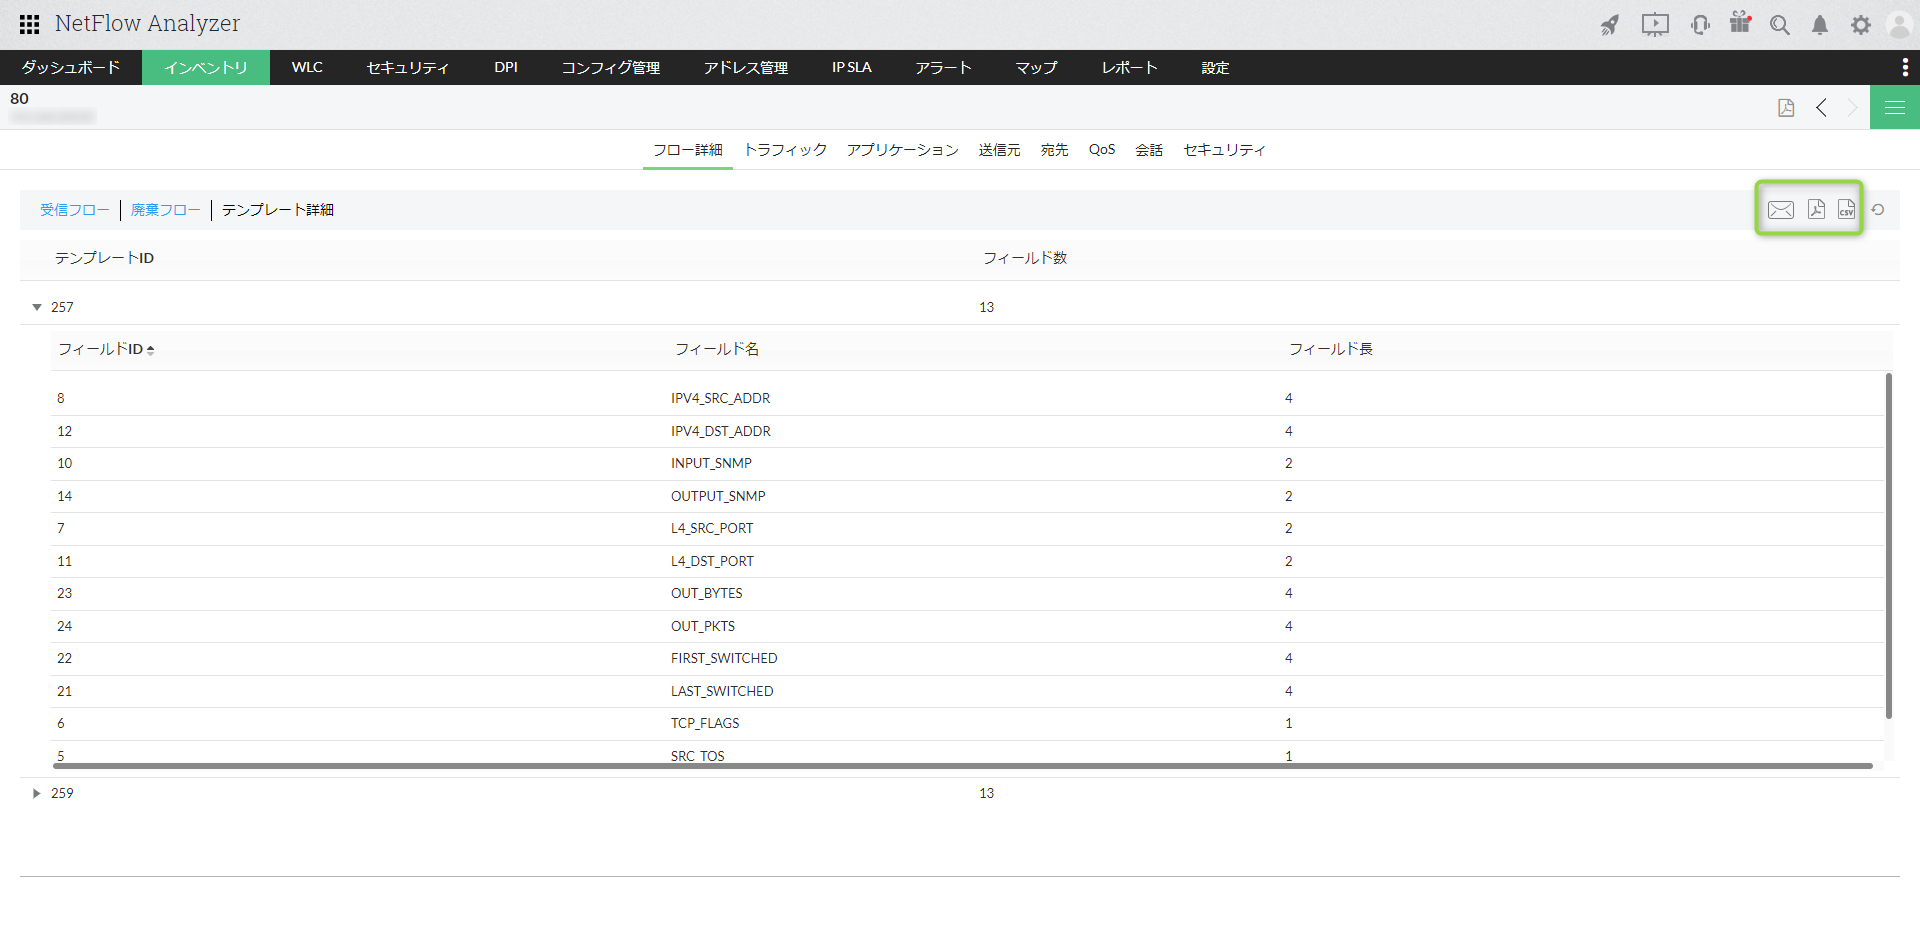Open the apps grid launcher icon

tap(30, 24)
